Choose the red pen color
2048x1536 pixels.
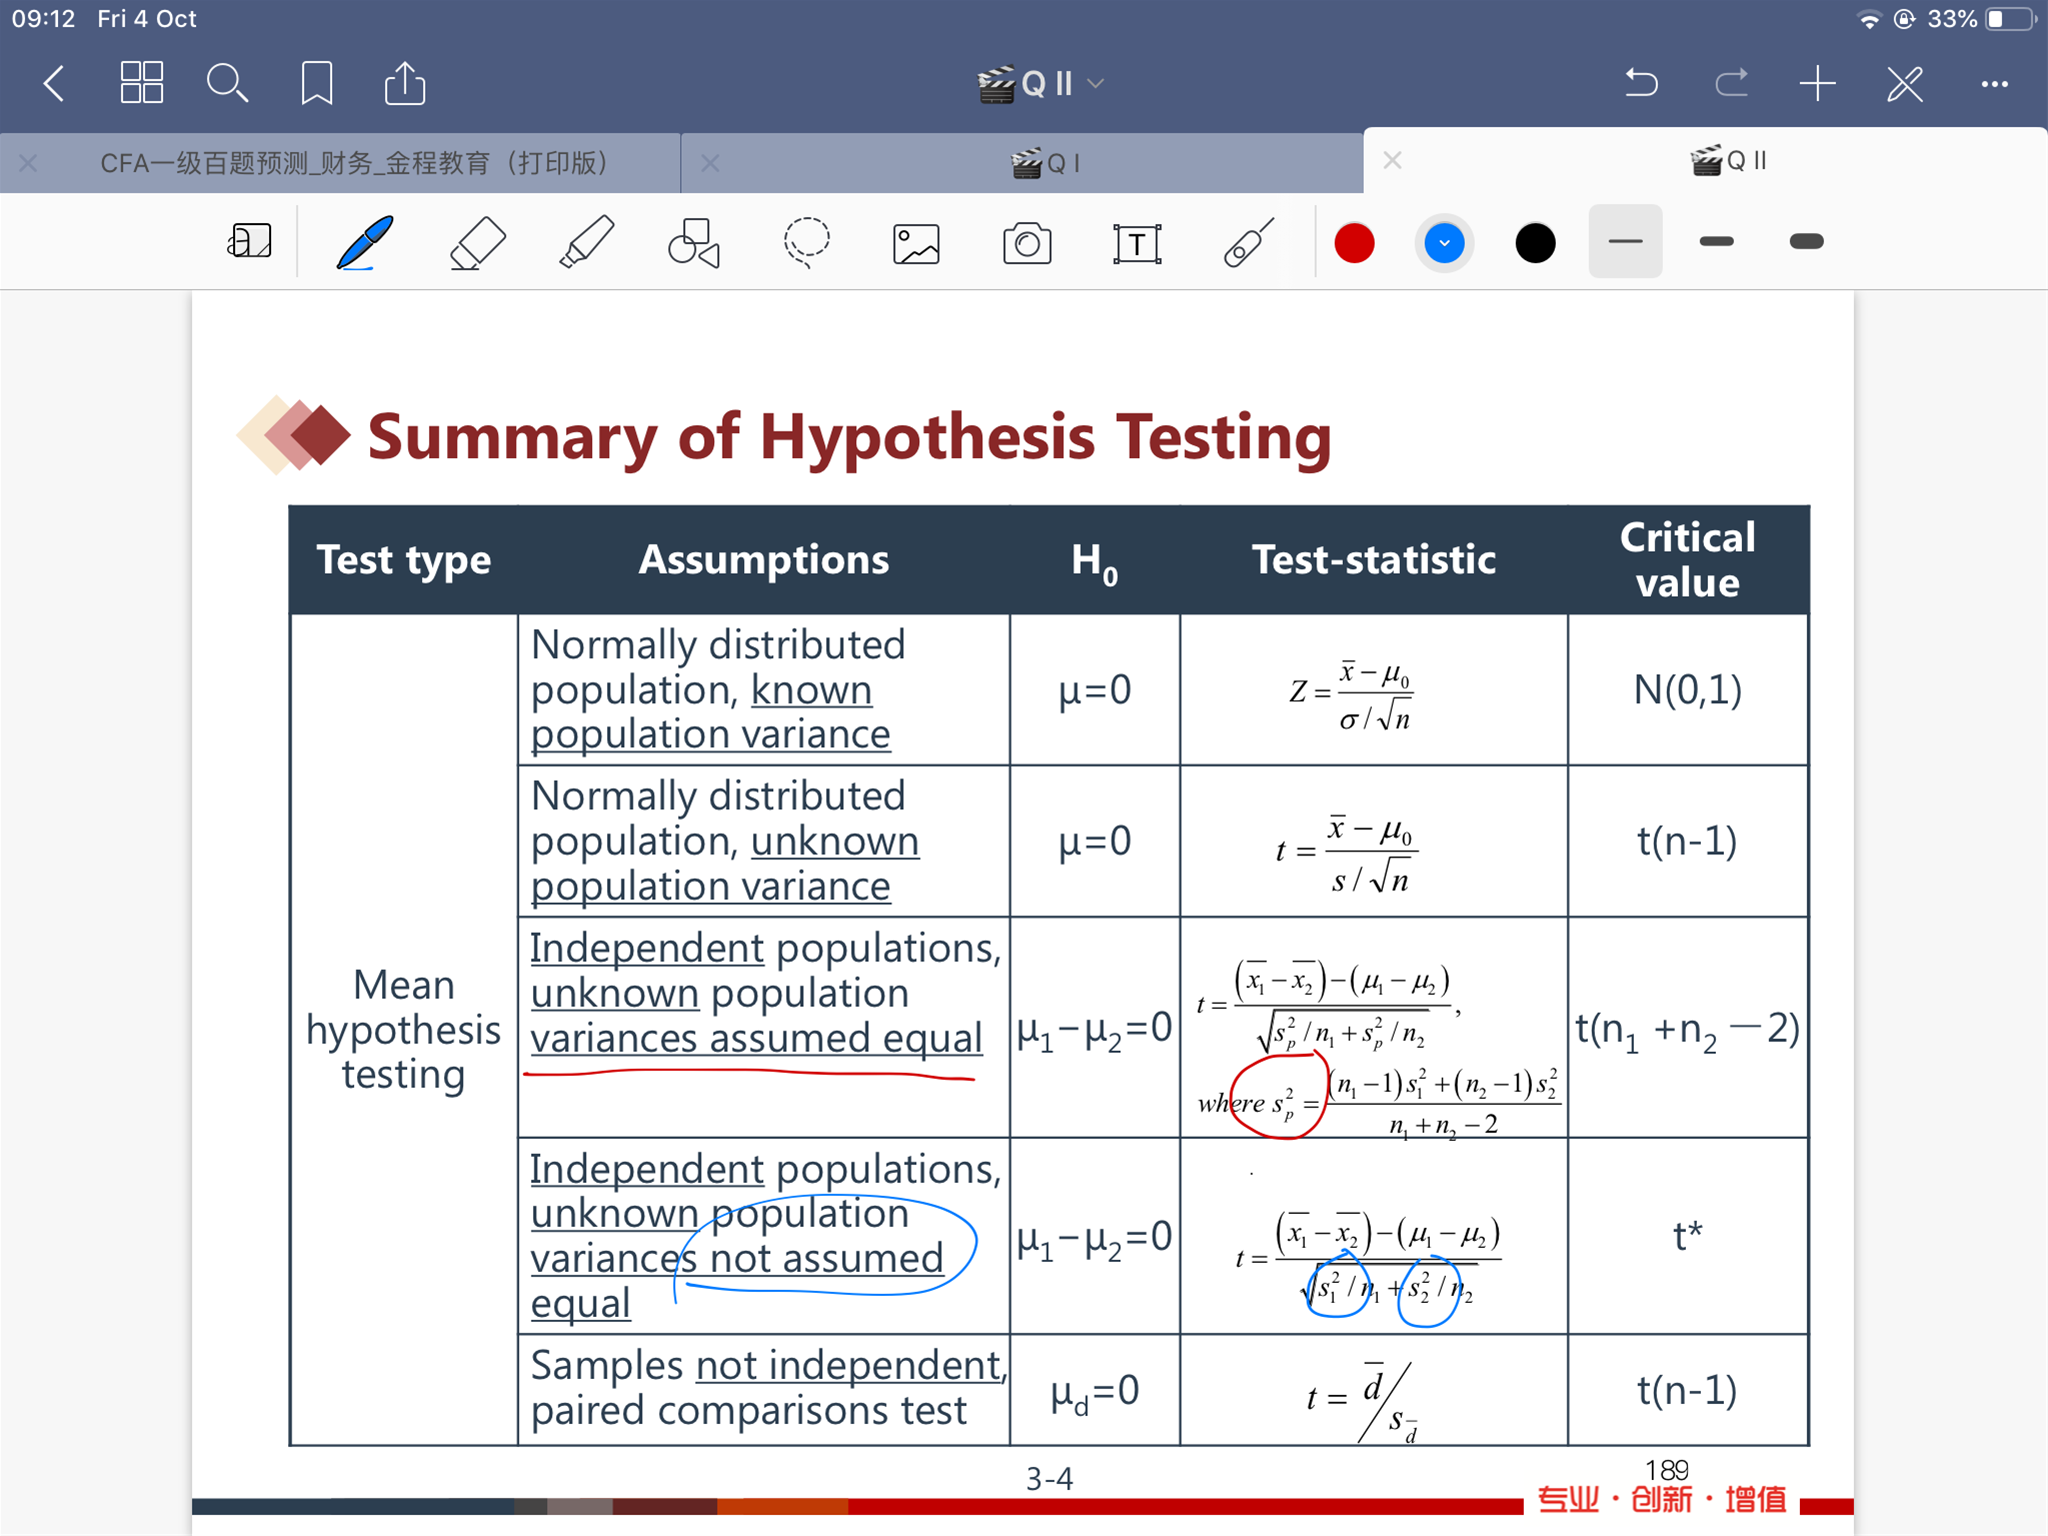(1354, 243)
